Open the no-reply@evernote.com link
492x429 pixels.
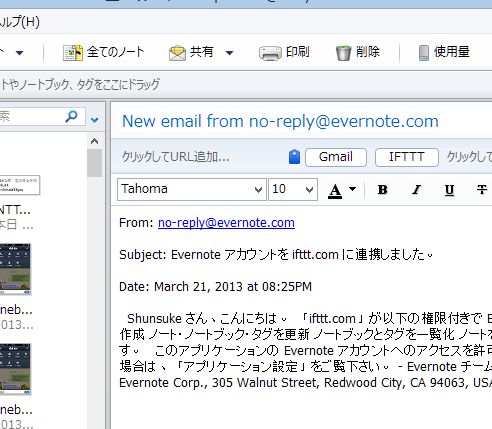(x=226, y=223)
